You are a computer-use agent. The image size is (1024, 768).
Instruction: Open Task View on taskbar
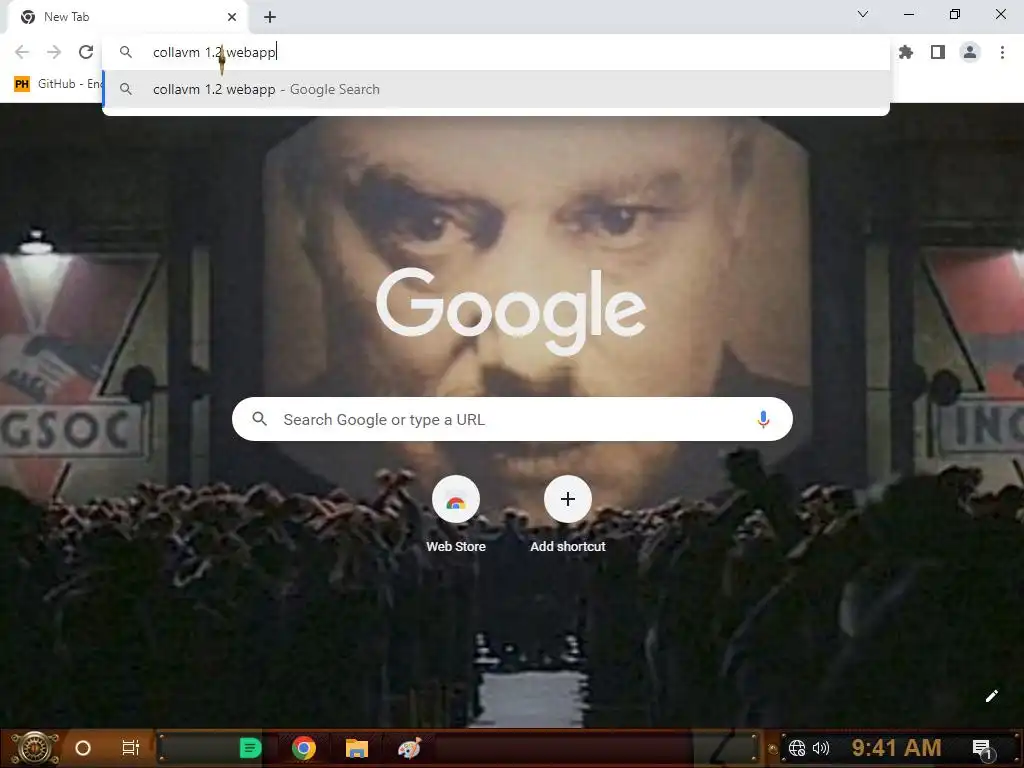[131, 748]
